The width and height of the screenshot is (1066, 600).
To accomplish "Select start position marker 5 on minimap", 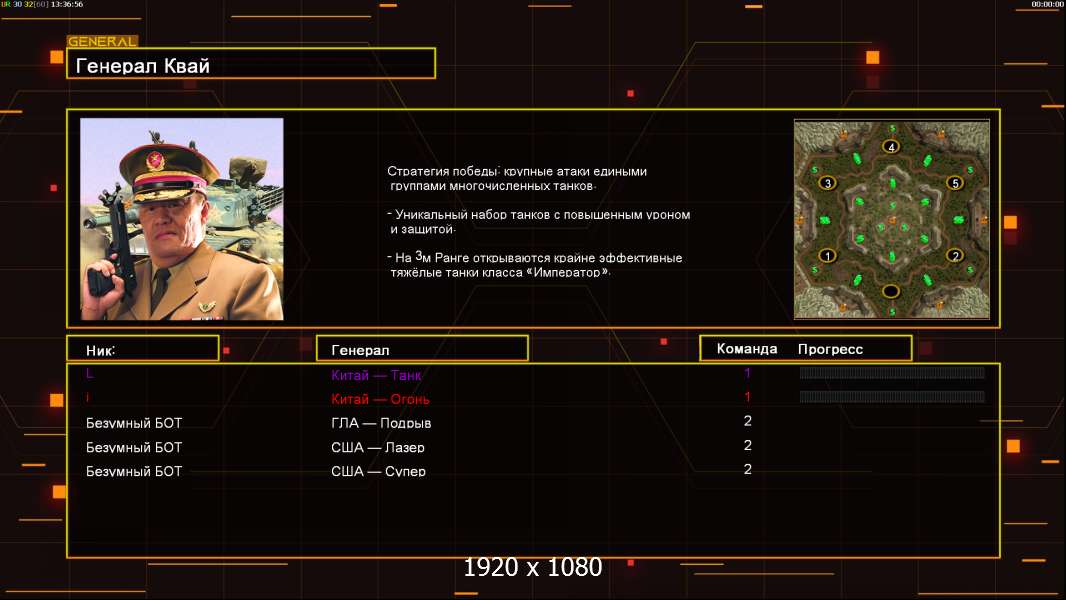I will pos(955,183).
